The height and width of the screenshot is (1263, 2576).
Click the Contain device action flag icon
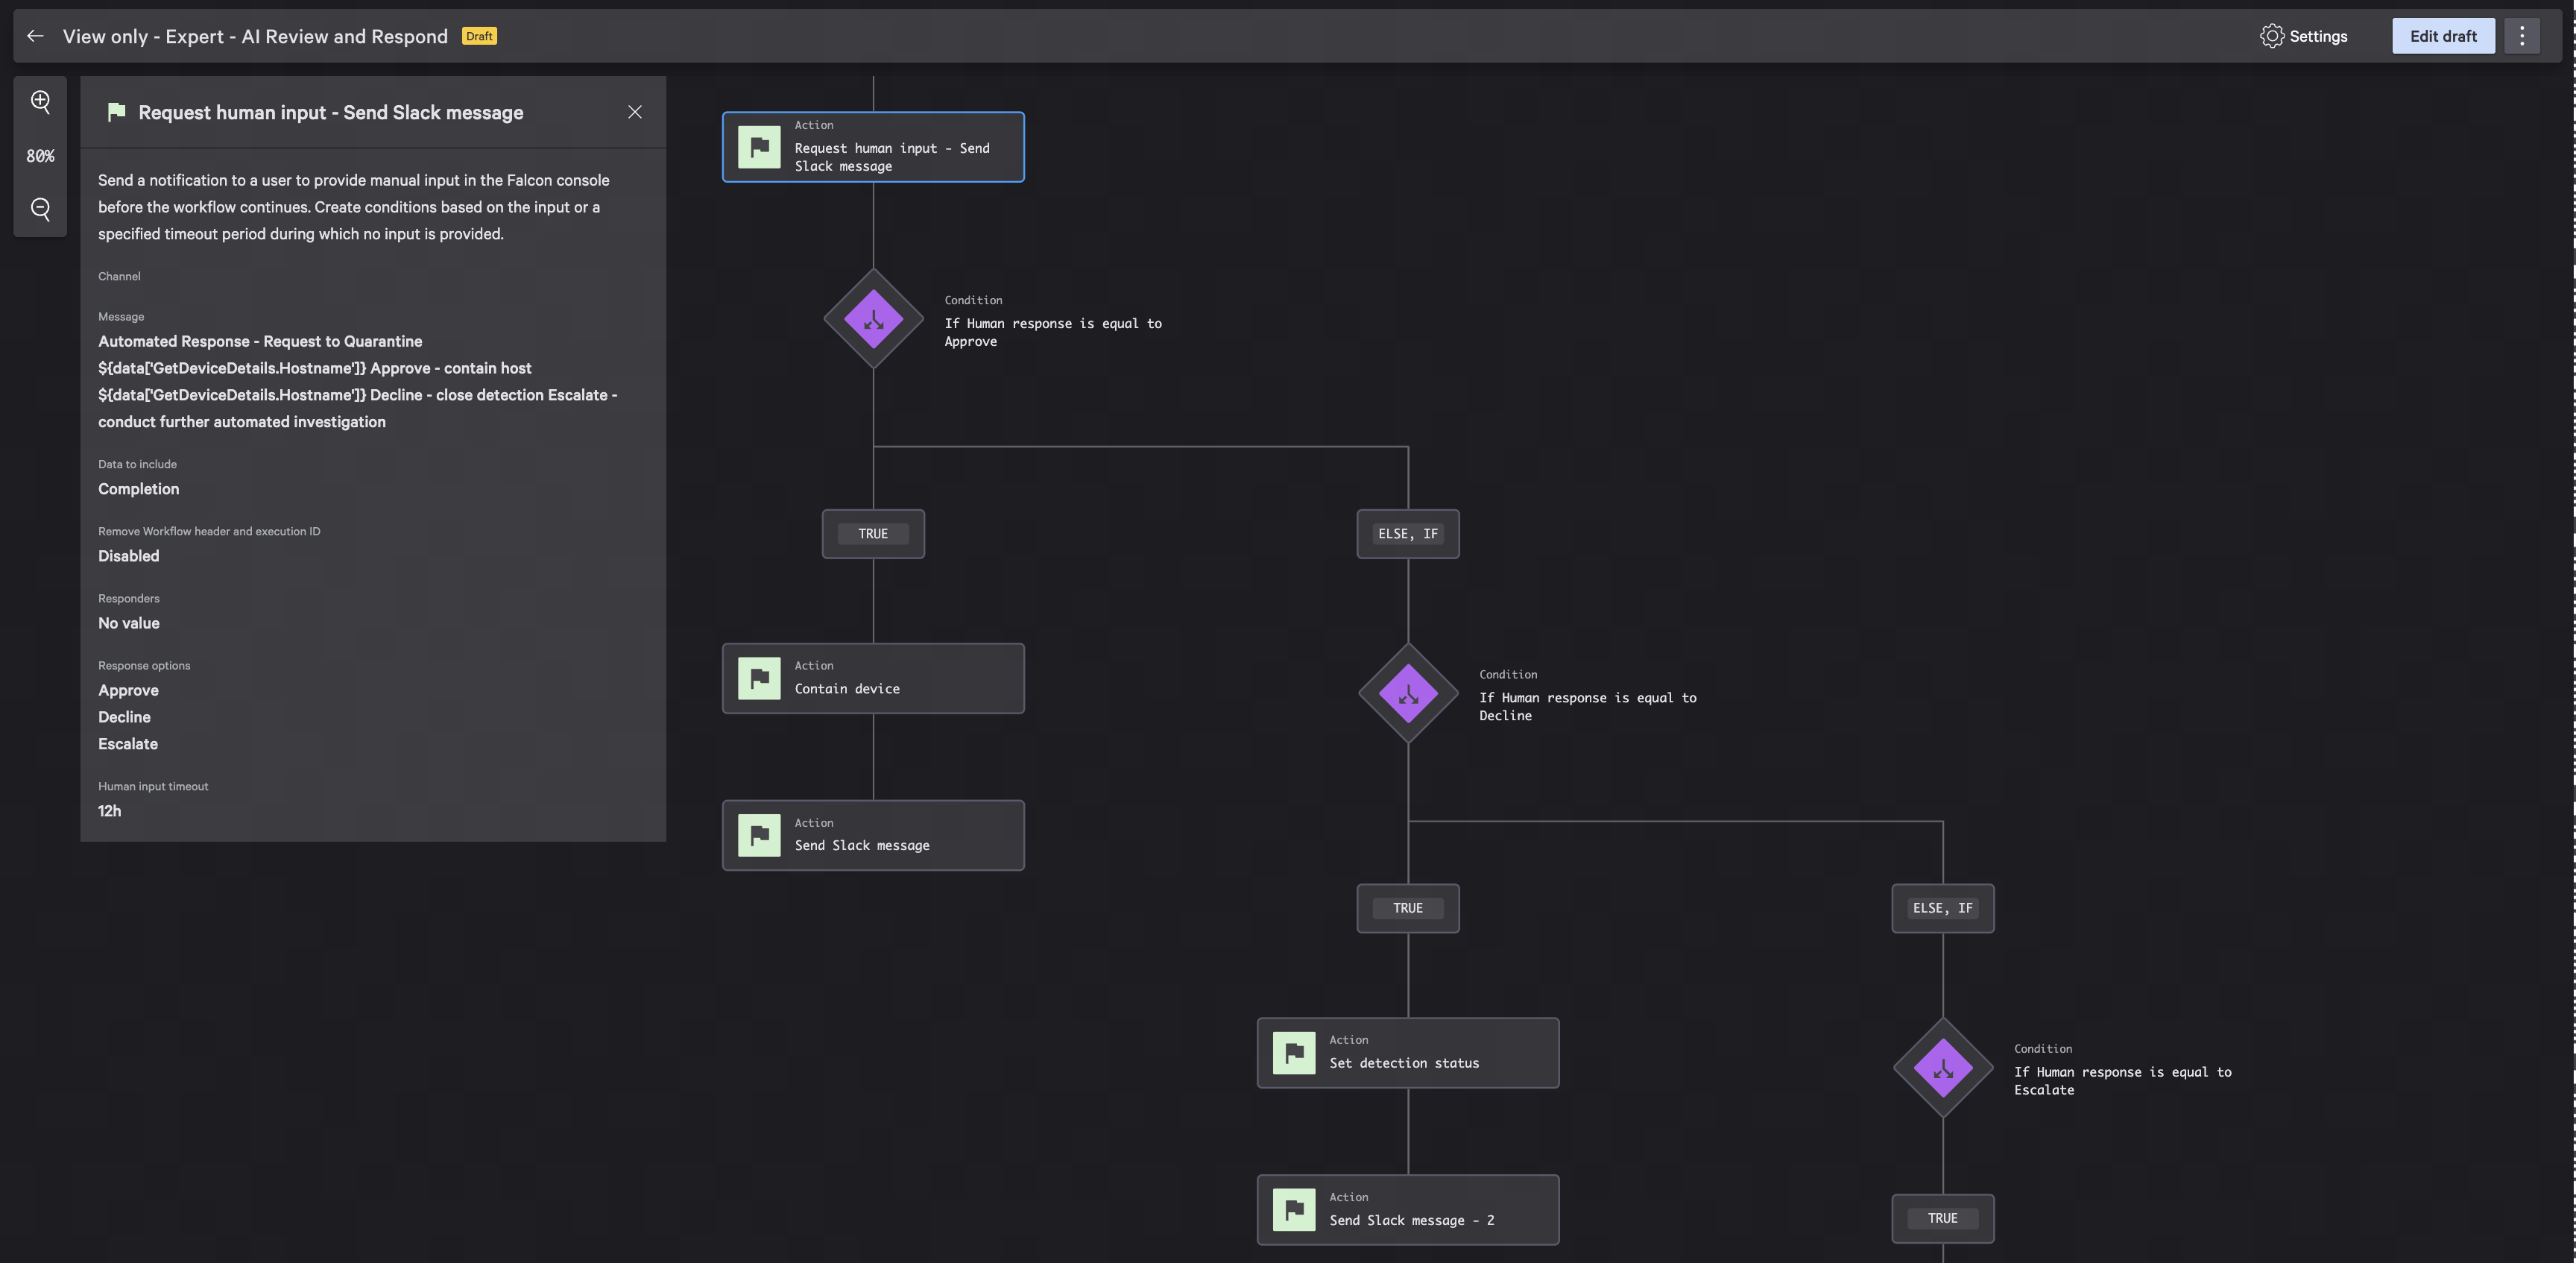[x=759, y=678]
